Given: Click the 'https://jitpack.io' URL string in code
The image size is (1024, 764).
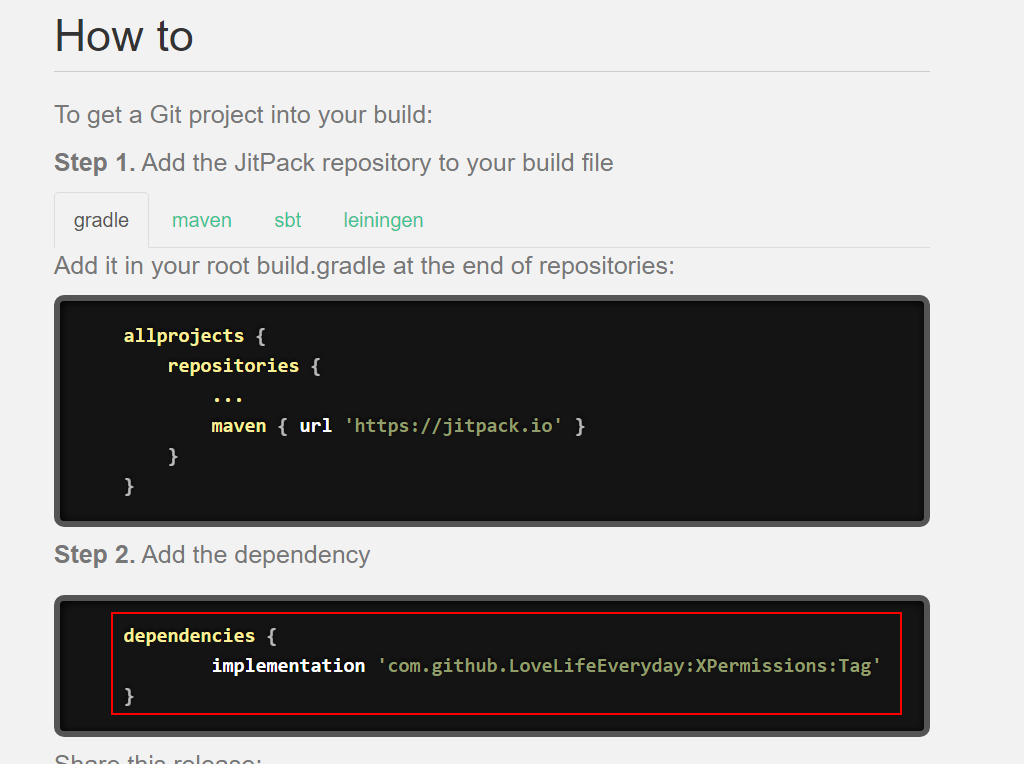Looking at the screenshot, I should click(x=453, y=426).
